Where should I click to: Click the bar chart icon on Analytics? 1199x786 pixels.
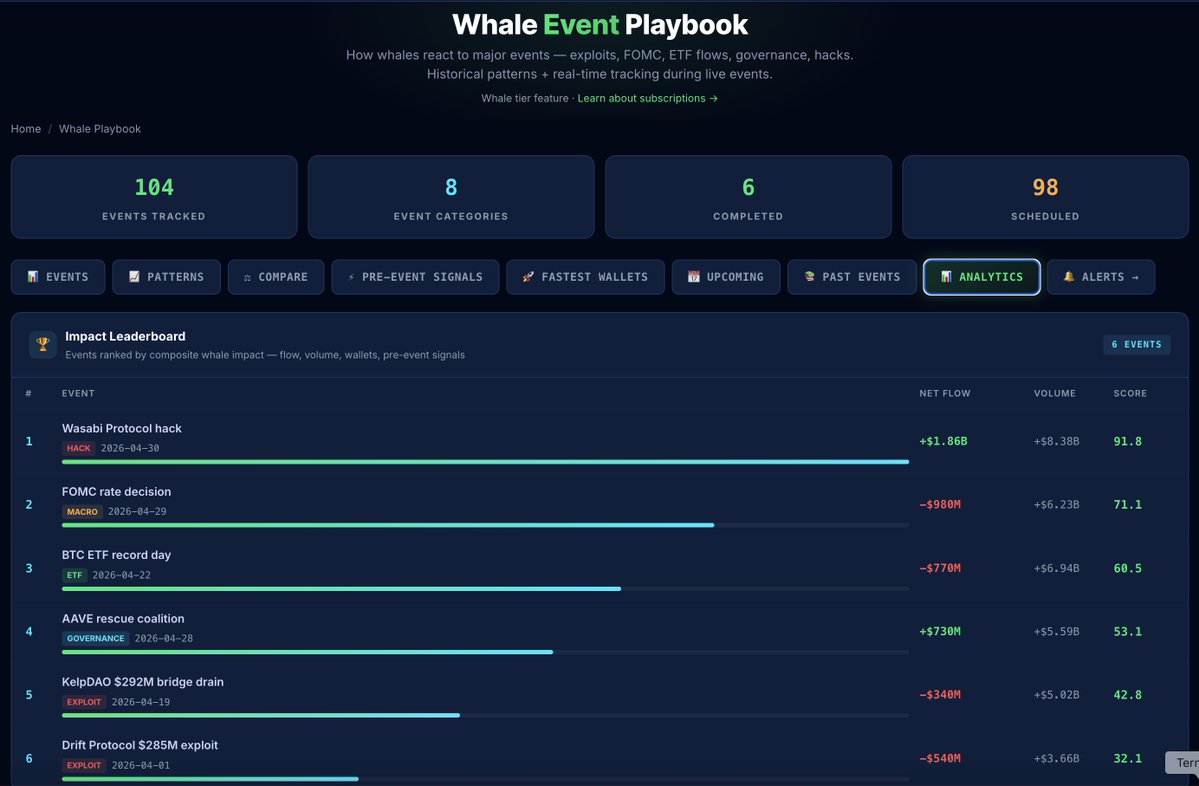(946, 277)
